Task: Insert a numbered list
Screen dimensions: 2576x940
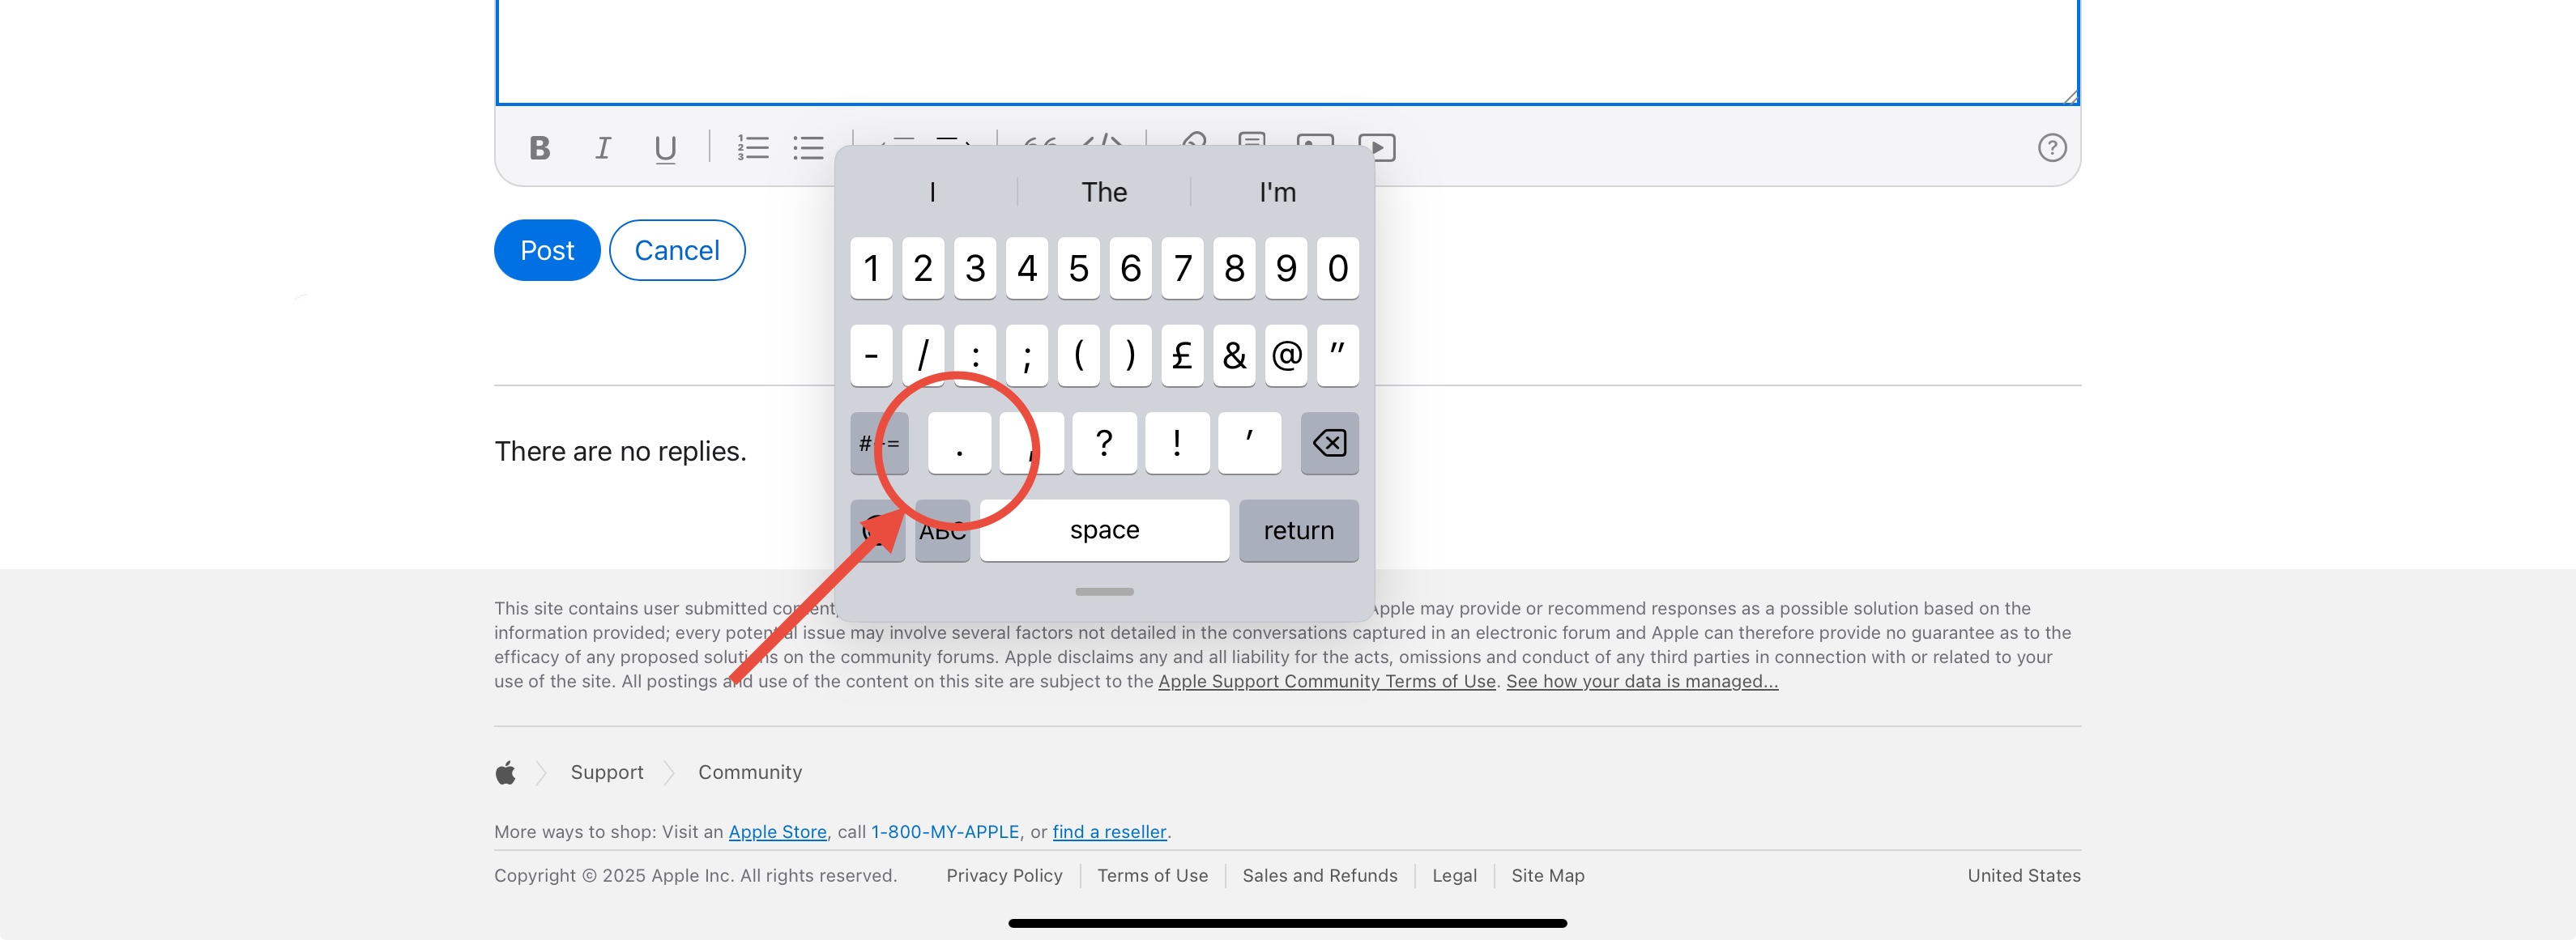Action: click(x=752, y=148)
